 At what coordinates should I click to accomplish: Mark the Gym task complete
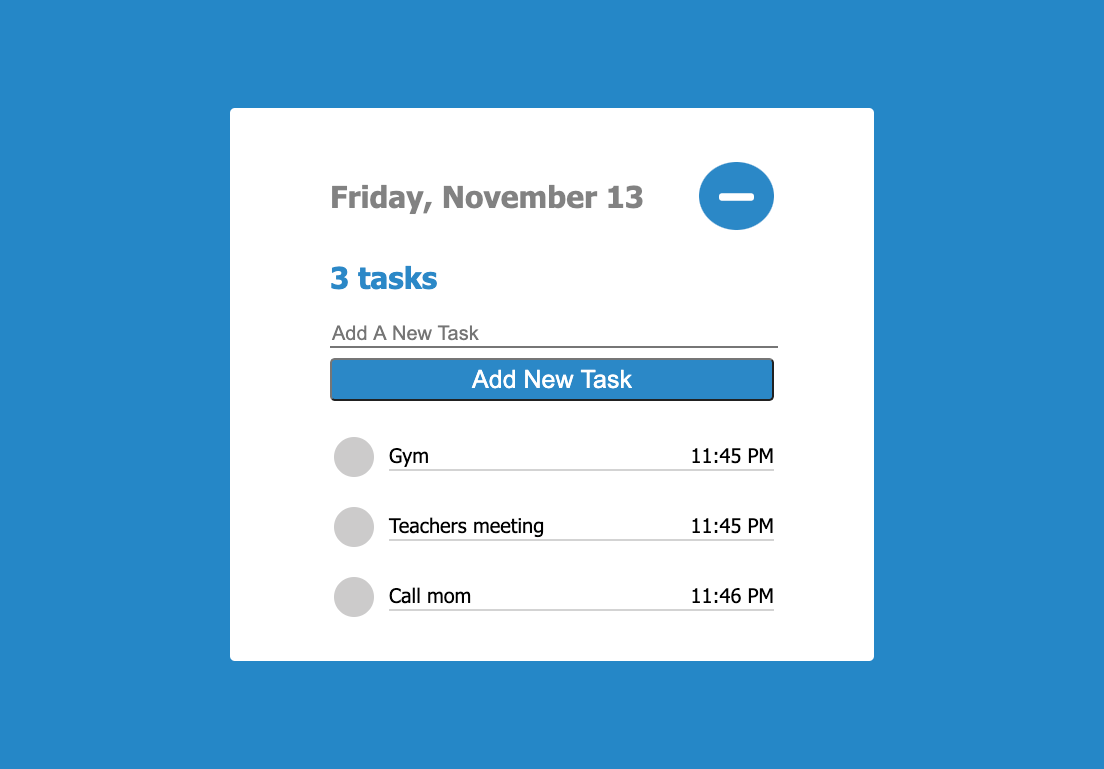click(x=353, y=456)
